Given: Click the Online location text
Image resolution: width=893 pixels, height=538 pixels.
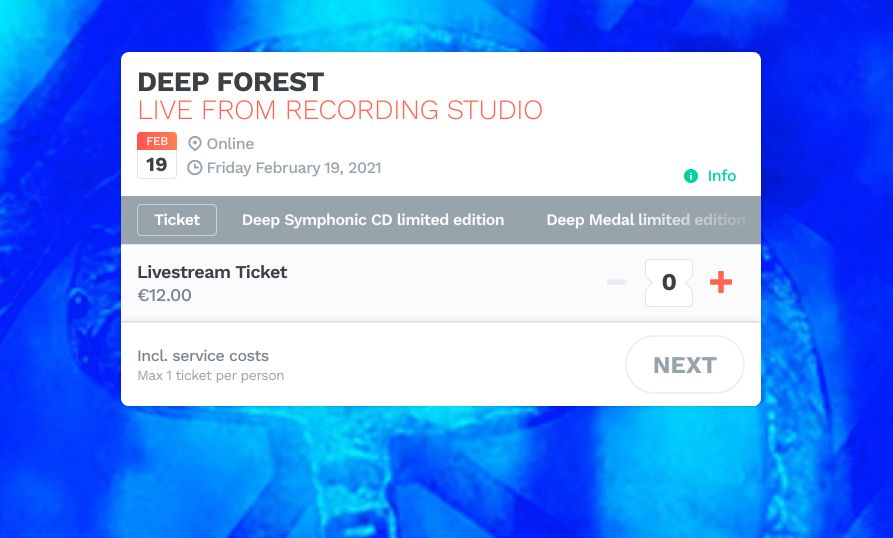Looking at the screenshot, I should (230, 143).
